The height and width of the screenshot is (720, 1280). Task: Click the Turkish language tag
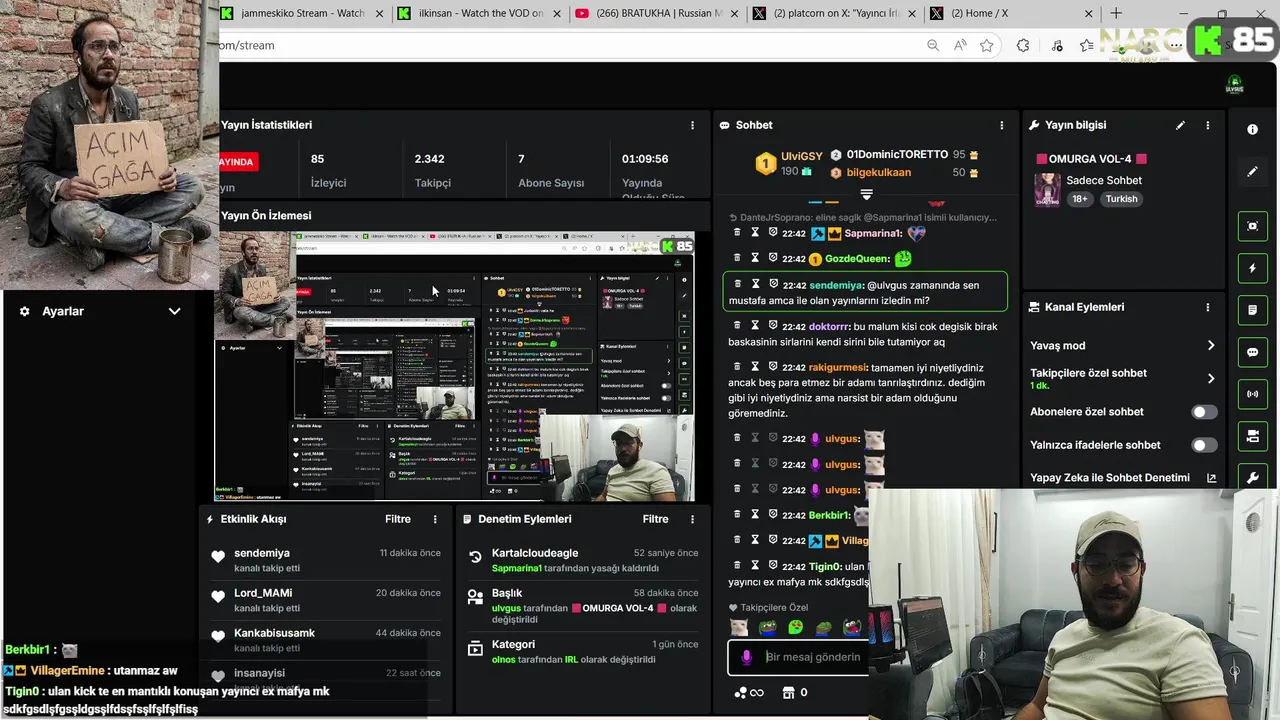click(1121, 199)
